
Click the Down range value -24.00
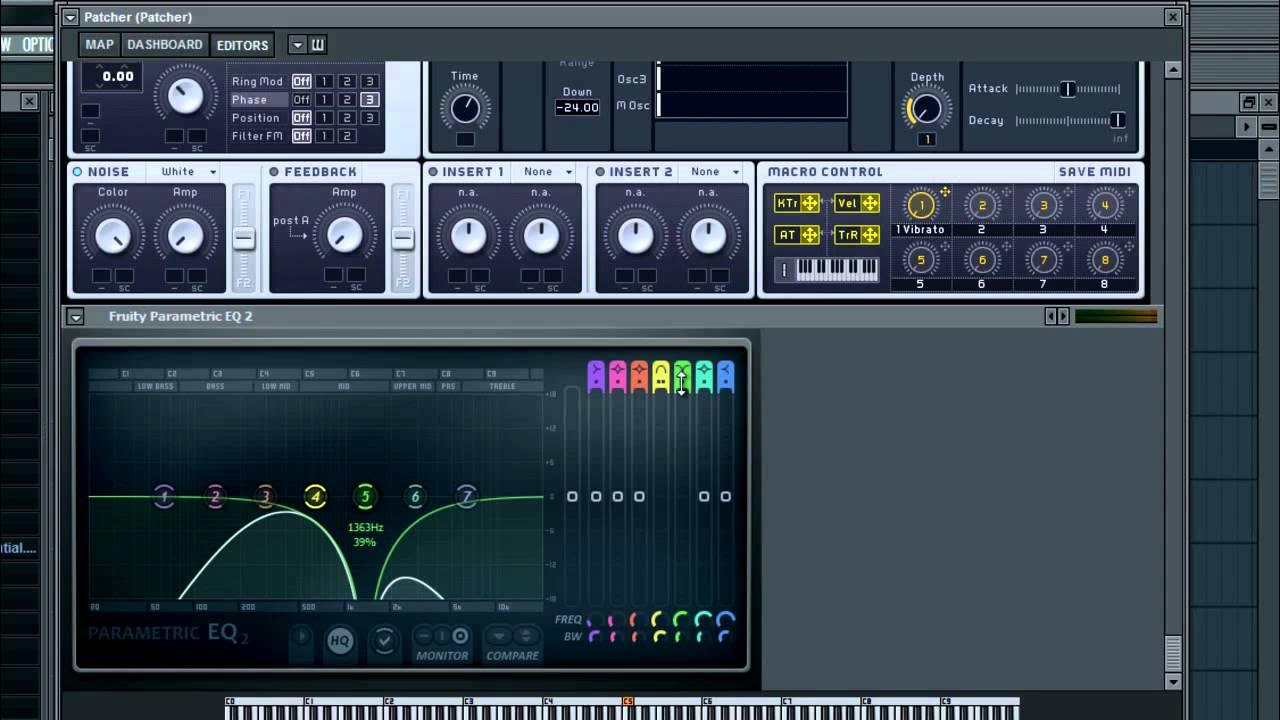click(578, 107)
